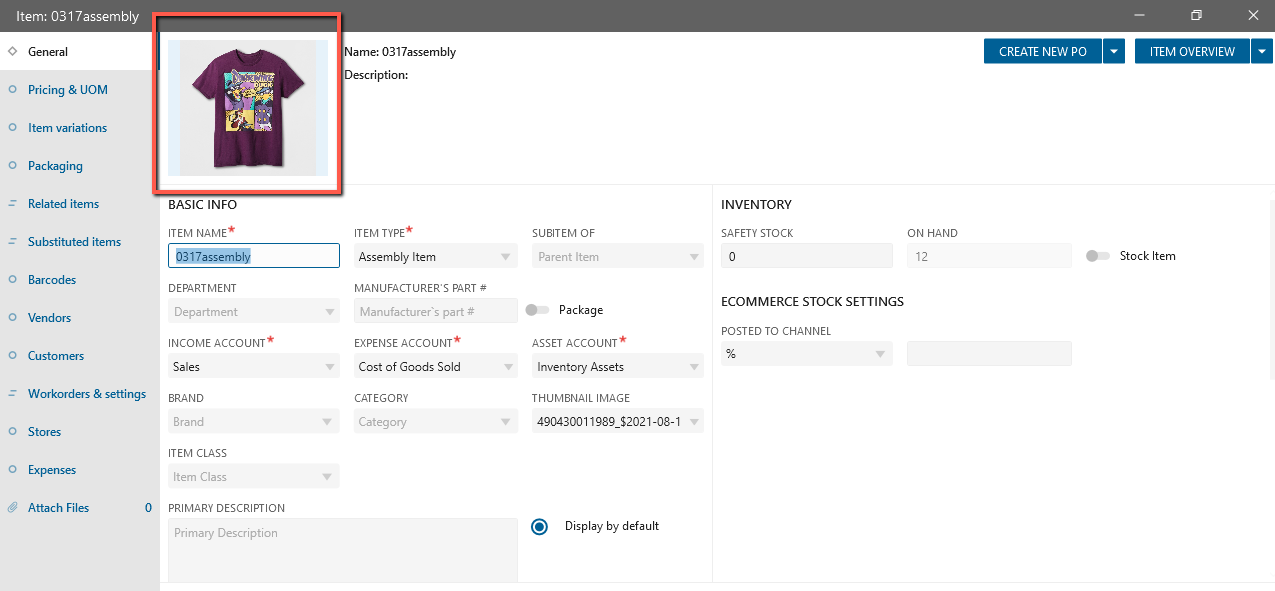
Task: Click the Attach Files paperclip icon
Action: (x=13, y=508)
